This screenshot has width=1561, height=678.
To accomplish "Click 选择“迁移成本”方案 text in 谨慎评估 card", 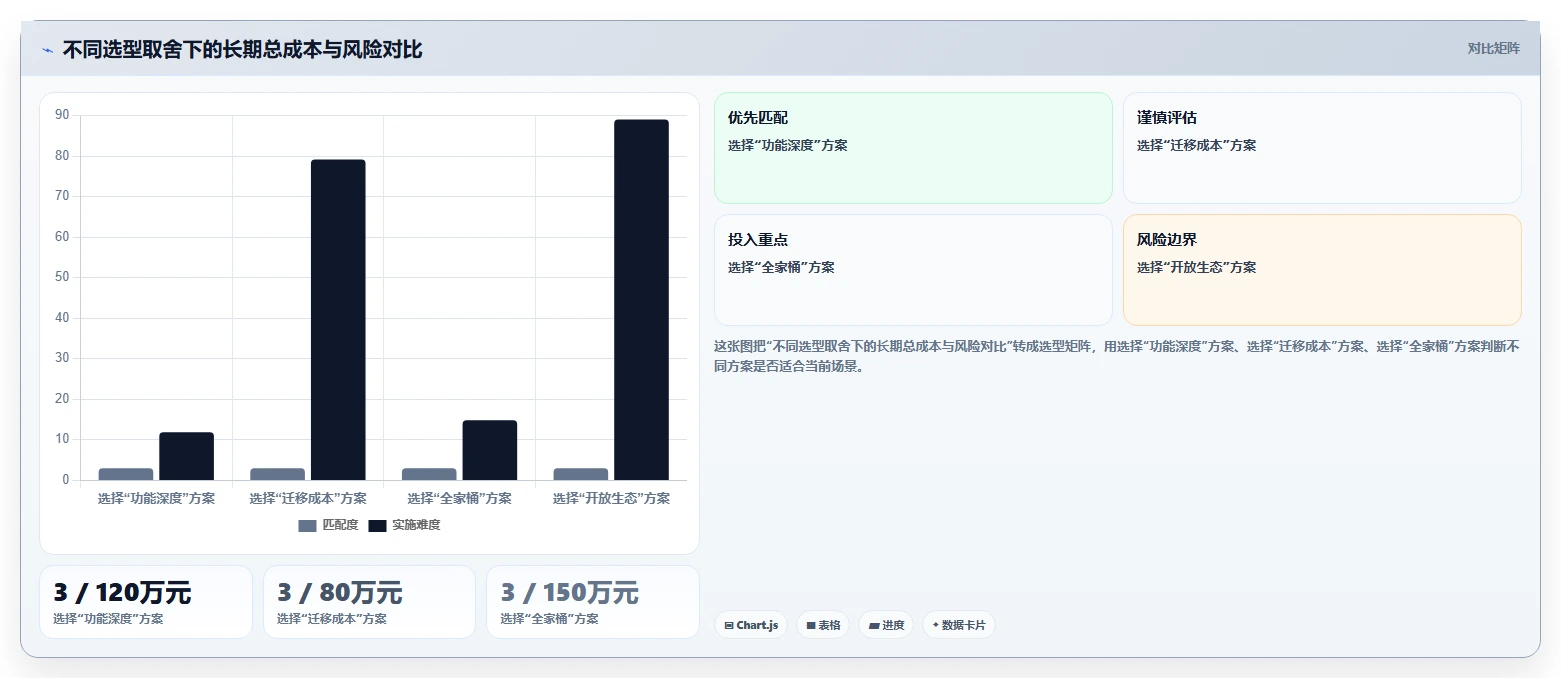I will click(1197, 145).
